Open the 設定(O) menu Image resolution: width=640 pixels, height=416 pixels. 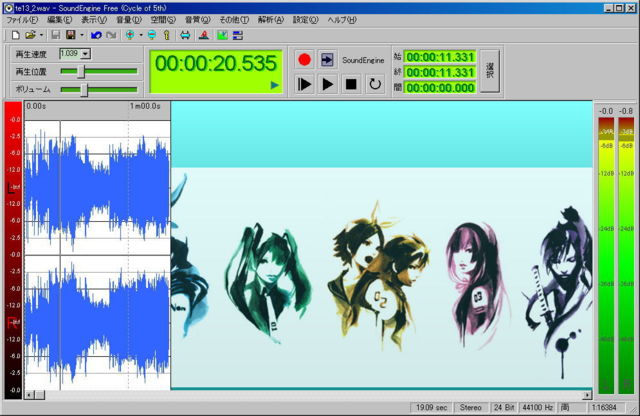pos(305,20)
